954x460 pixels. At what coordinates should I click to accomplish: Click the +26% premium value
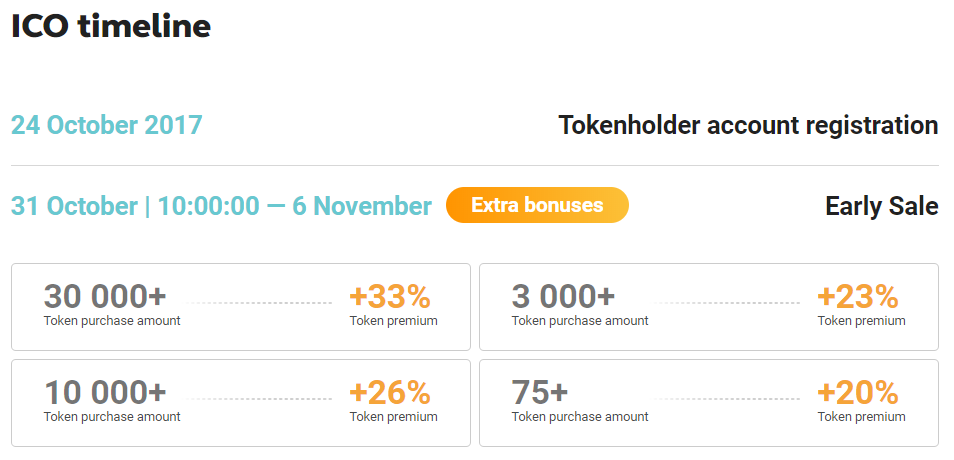coord(389,392)
